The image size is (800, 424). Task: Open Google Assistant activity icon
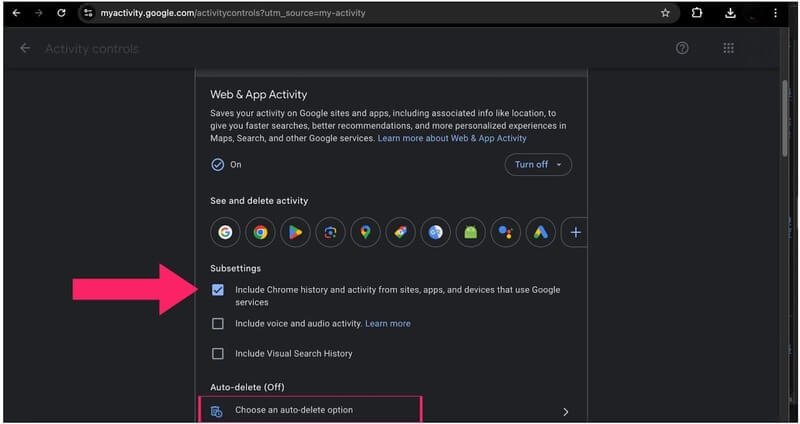(506, 233)
